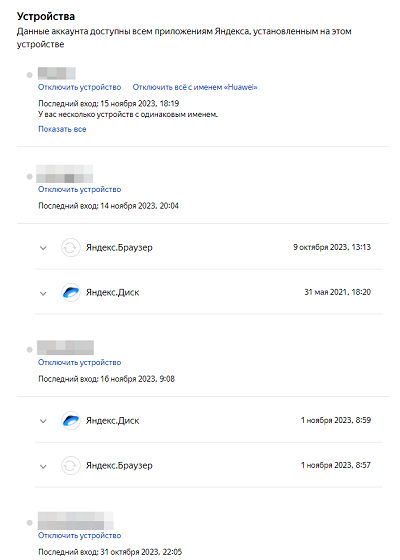Click status dot beside the Huawei device
Viewport: 400px width, 560px height.
[x=30, y=75]
